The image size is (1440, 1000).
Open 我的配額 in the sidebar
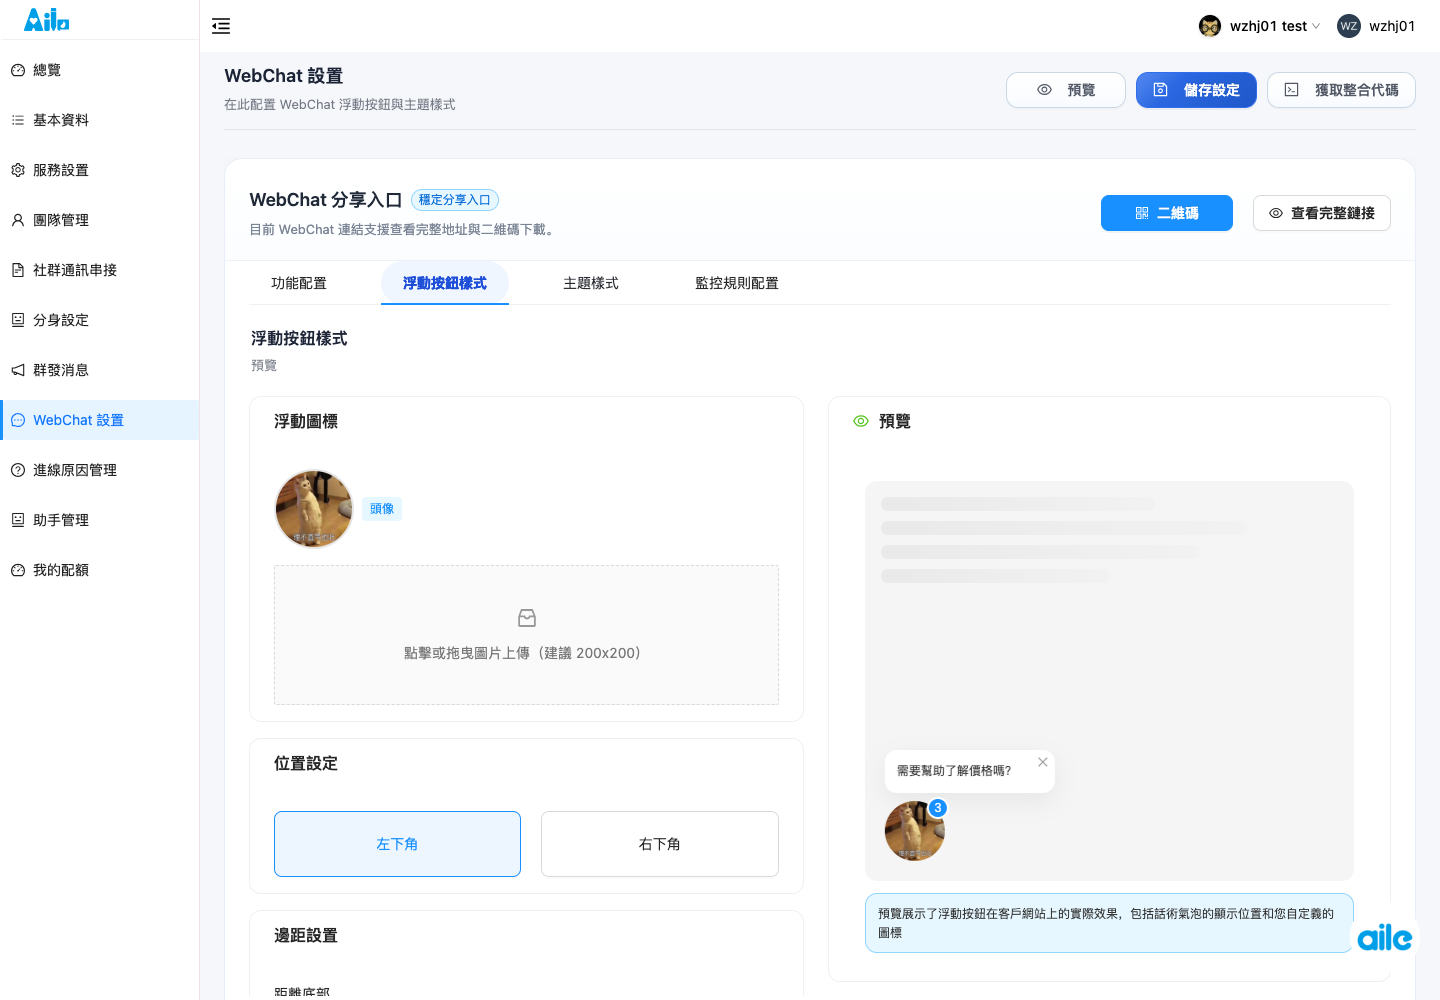tap(99, 570)
